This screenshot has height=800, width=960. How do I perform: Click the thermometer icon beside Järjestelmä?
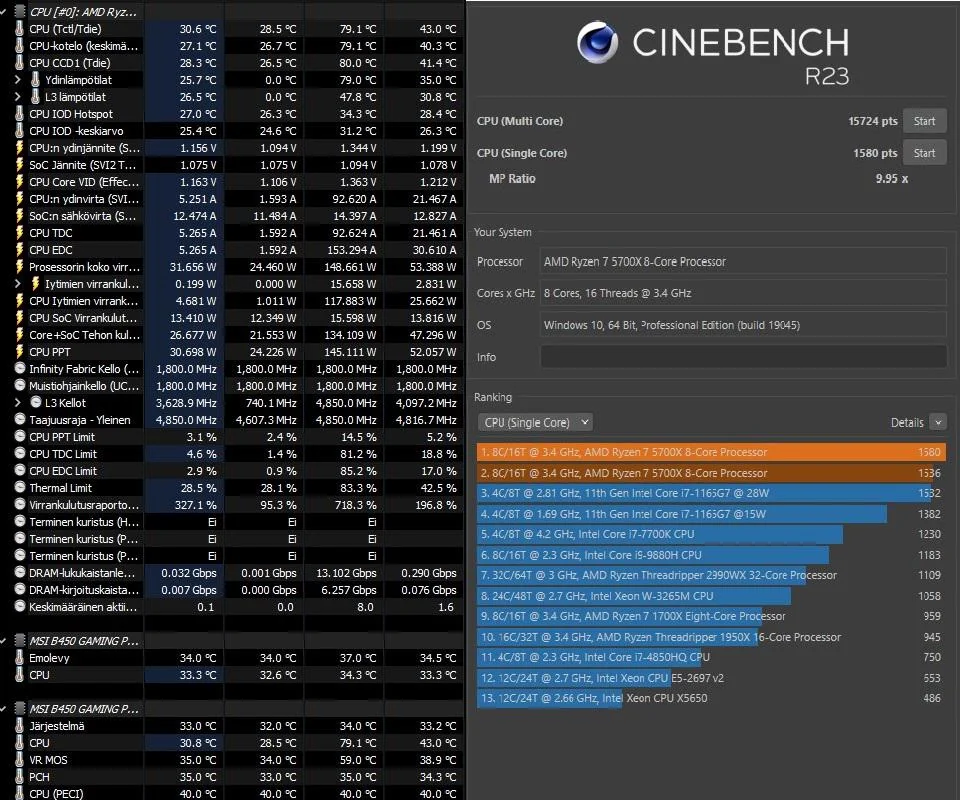point(19,726)
